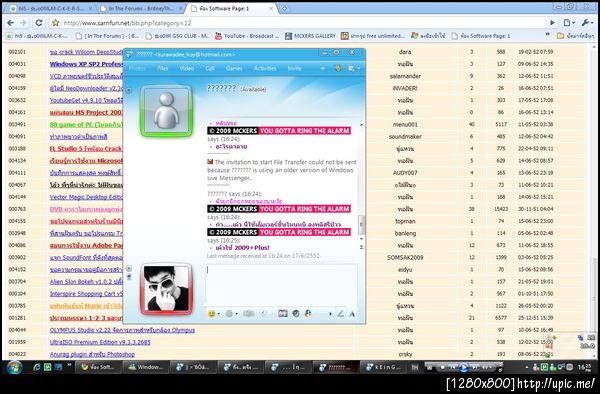
Task: Click the Video menu in Messenger
Action: (187, 68)
